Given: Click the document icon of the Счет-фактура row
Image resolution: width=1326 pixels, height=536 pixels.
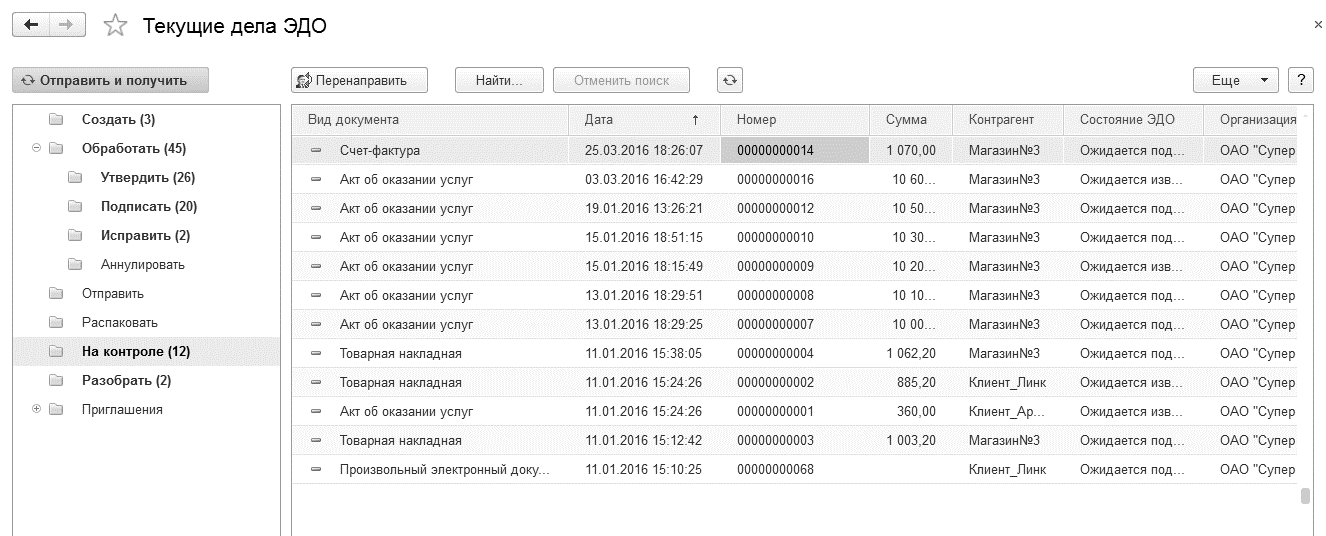Looking at the screenshot, I should 317,151.
